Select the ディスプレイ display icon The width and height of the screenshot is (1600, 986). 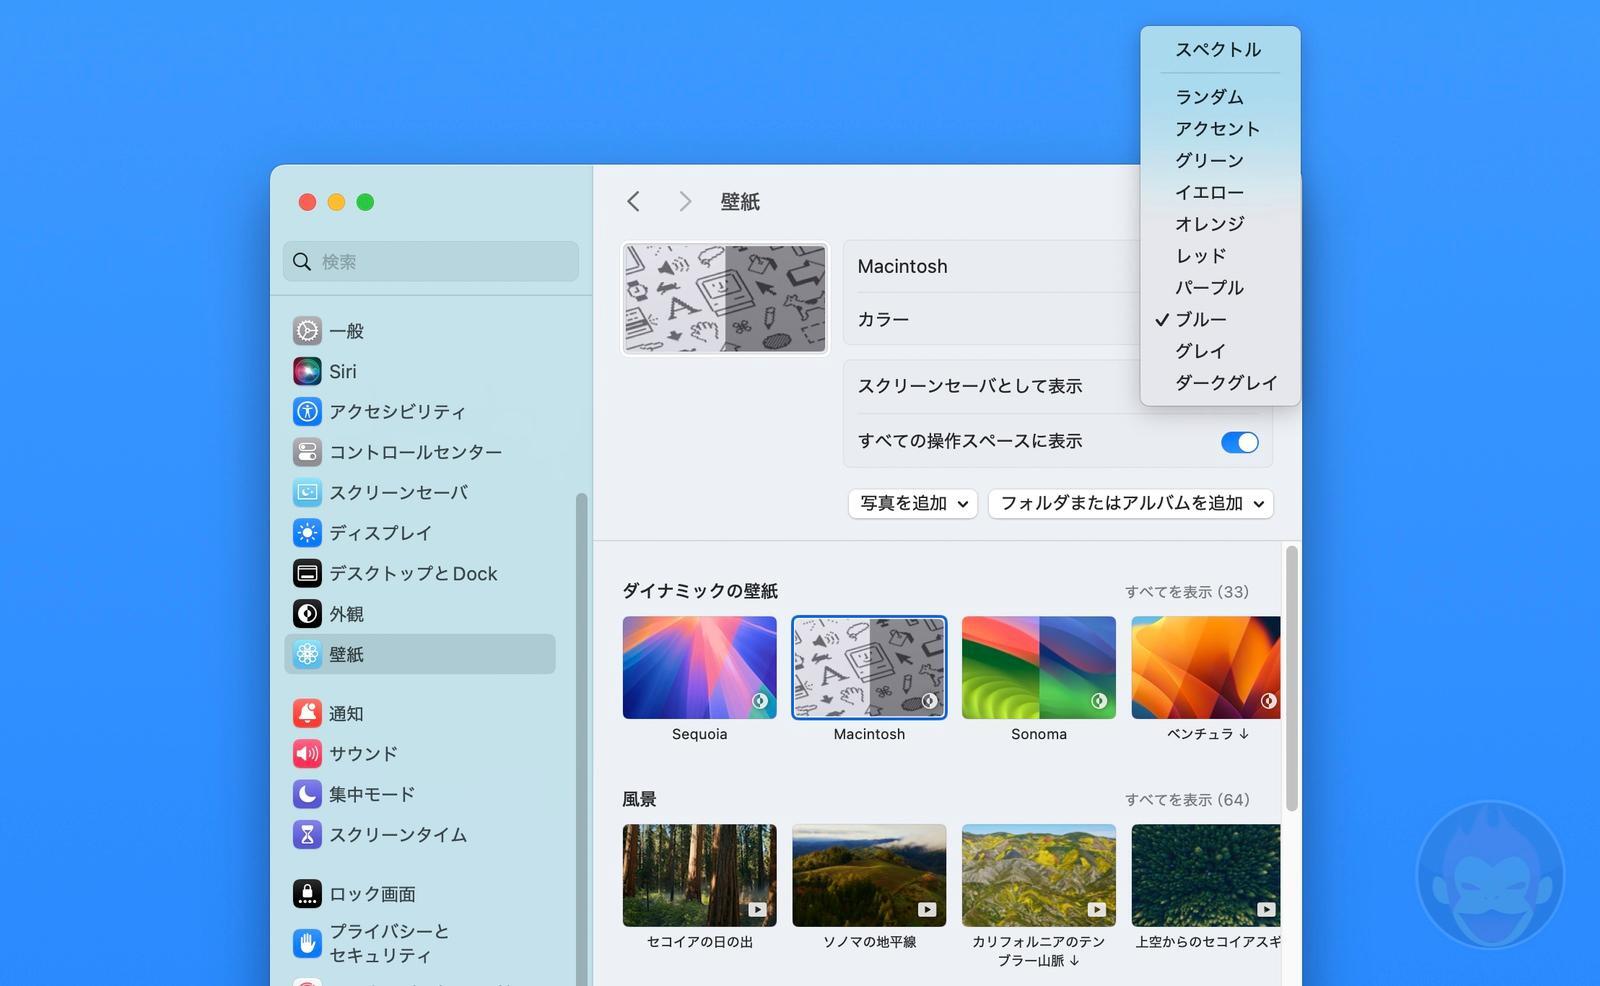click(x=307, y=533)
